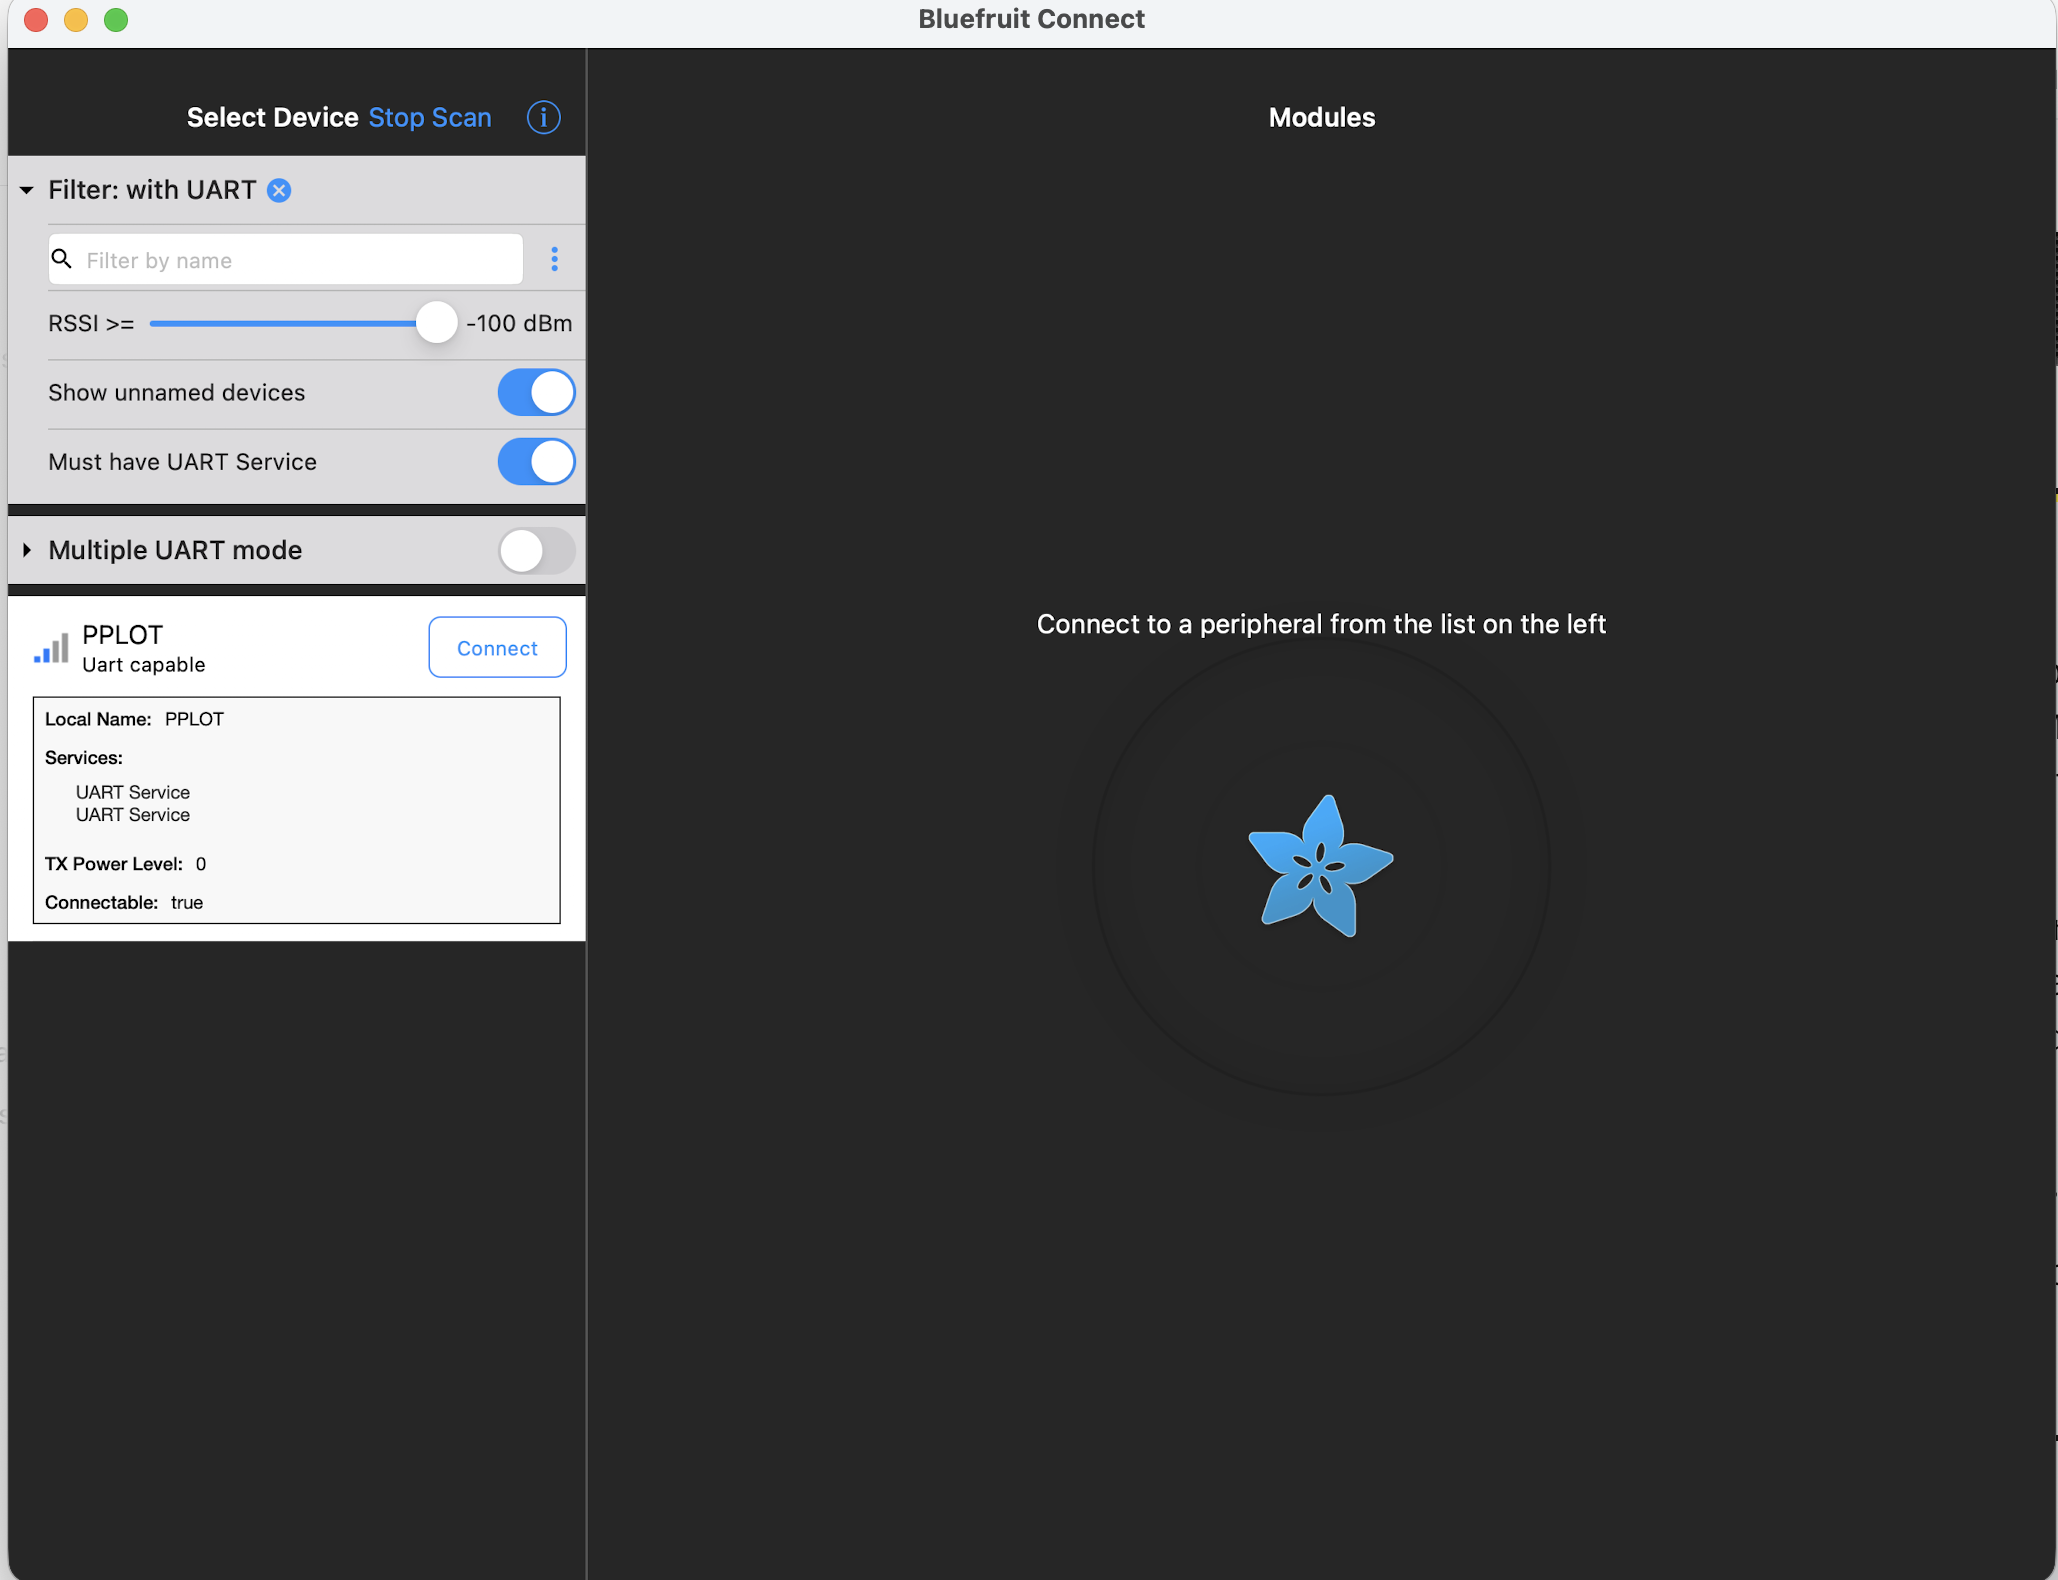Screen dimensions: 2058x1580
Task: Open filter options three-dot menu
Action: 554,259
